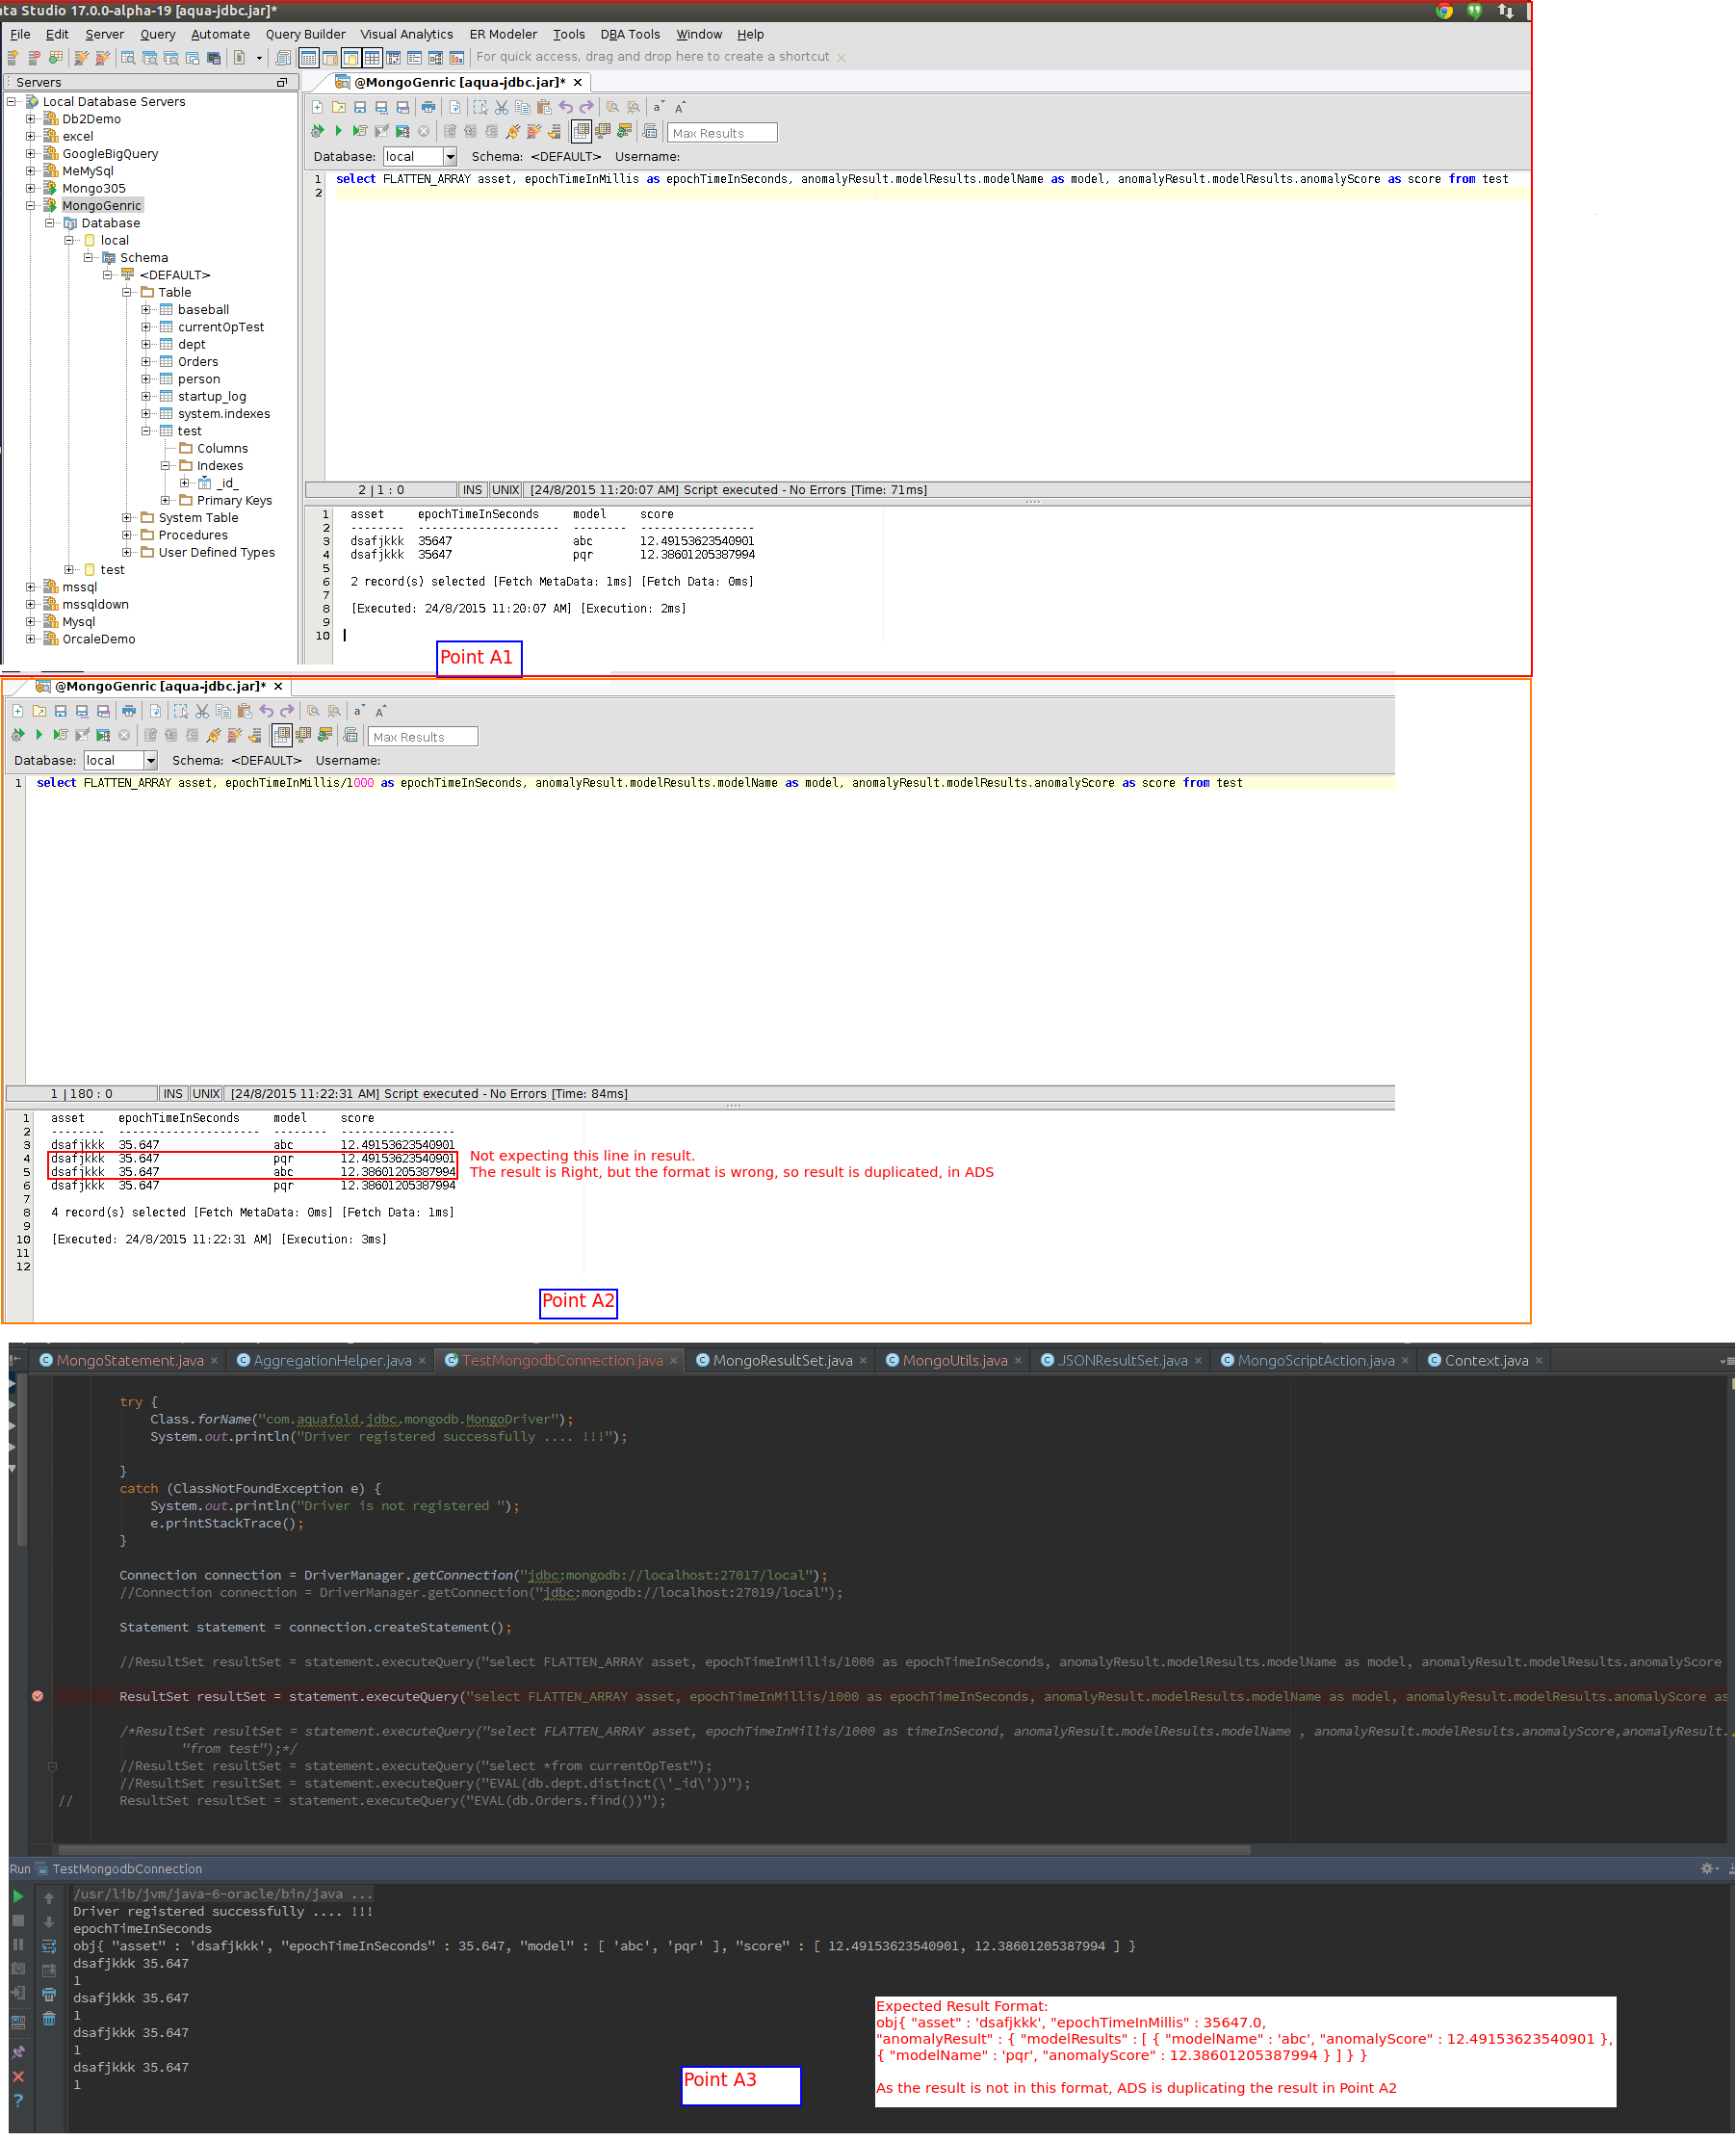Expand the Db2Demo server node

[x=31, y=119]
